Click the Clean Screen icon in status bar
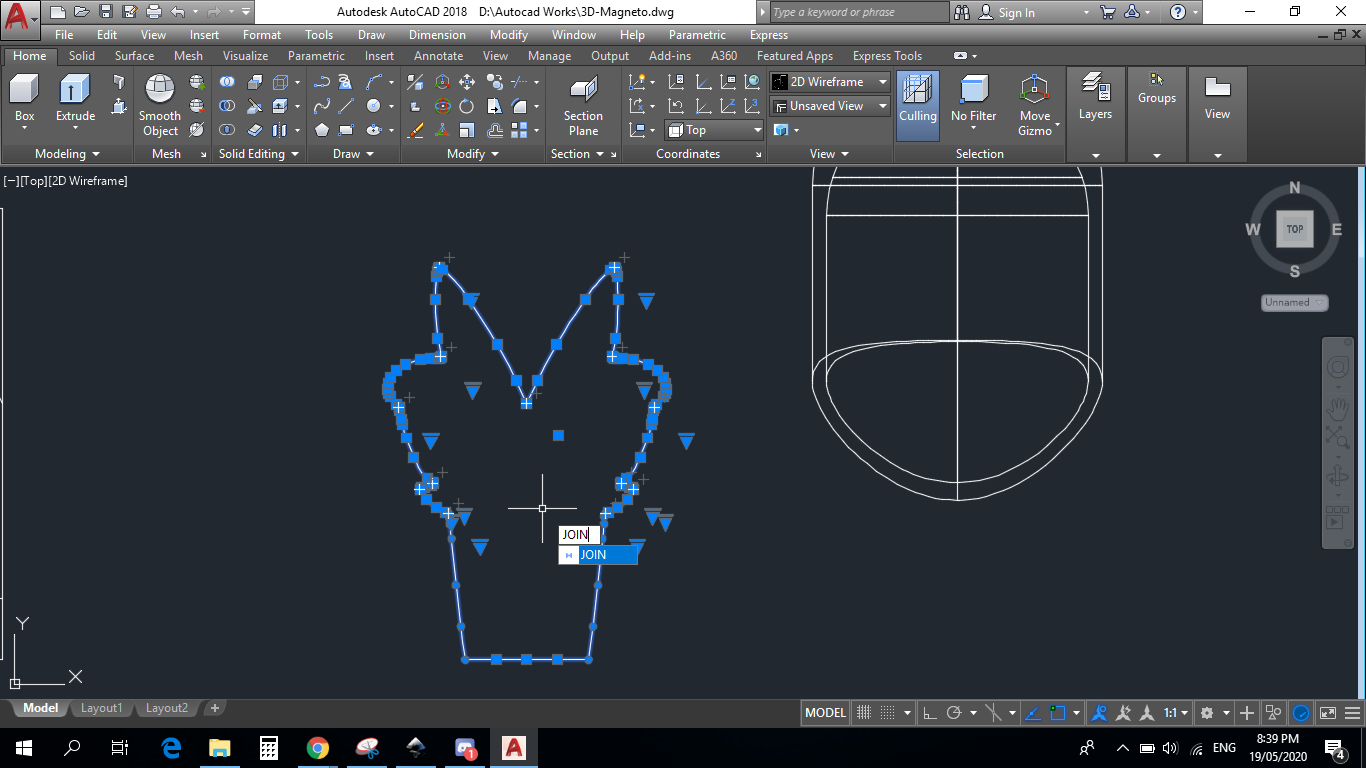 pyautogui.click(x=1328, y=713)
